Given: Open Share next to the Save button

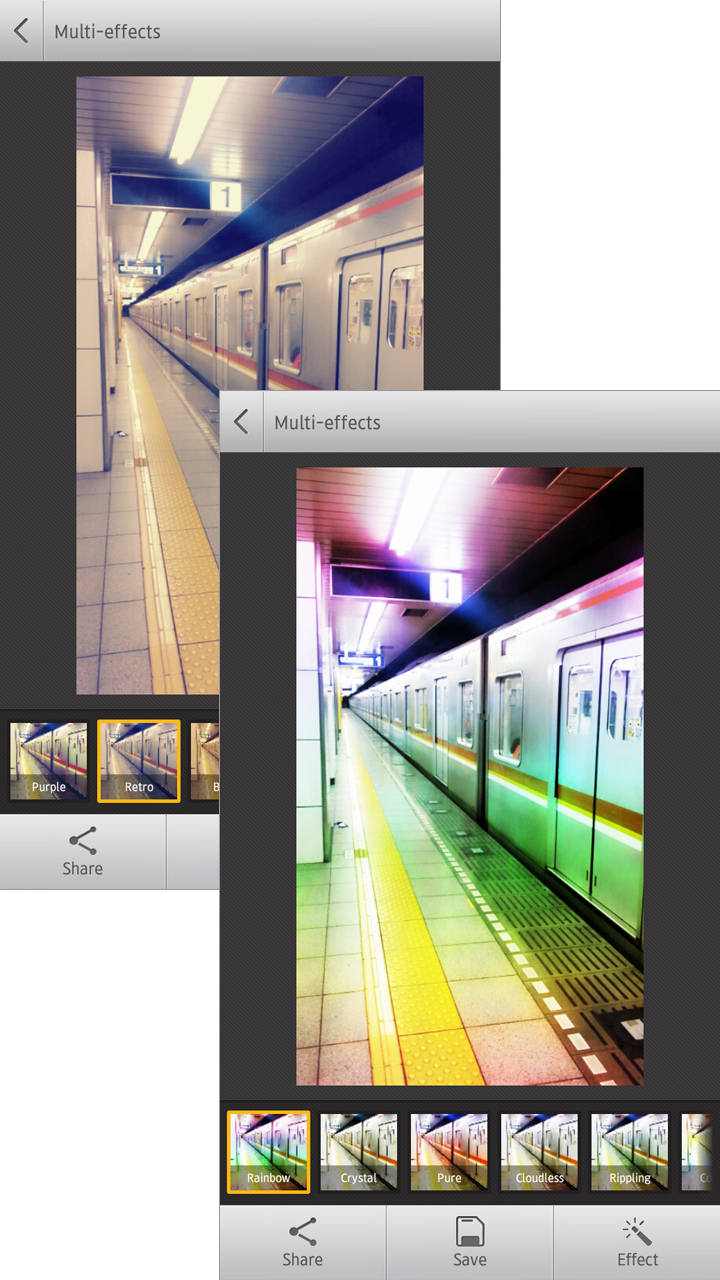Looking at the screenshot, I should click(302, 1242).
